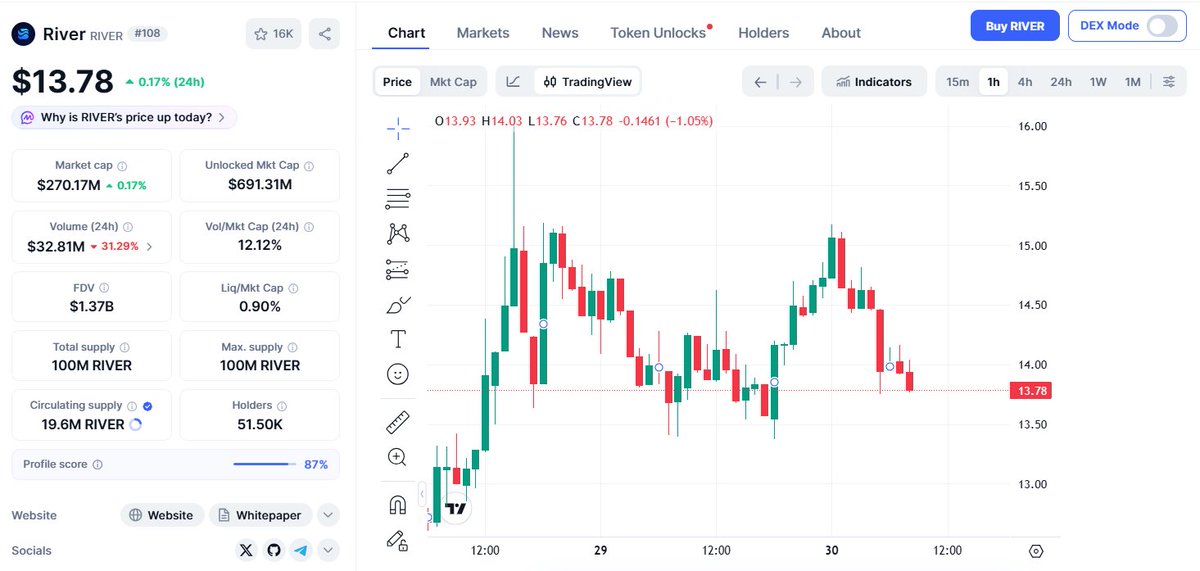Redo chart action arrow

(x=795, y=82)
